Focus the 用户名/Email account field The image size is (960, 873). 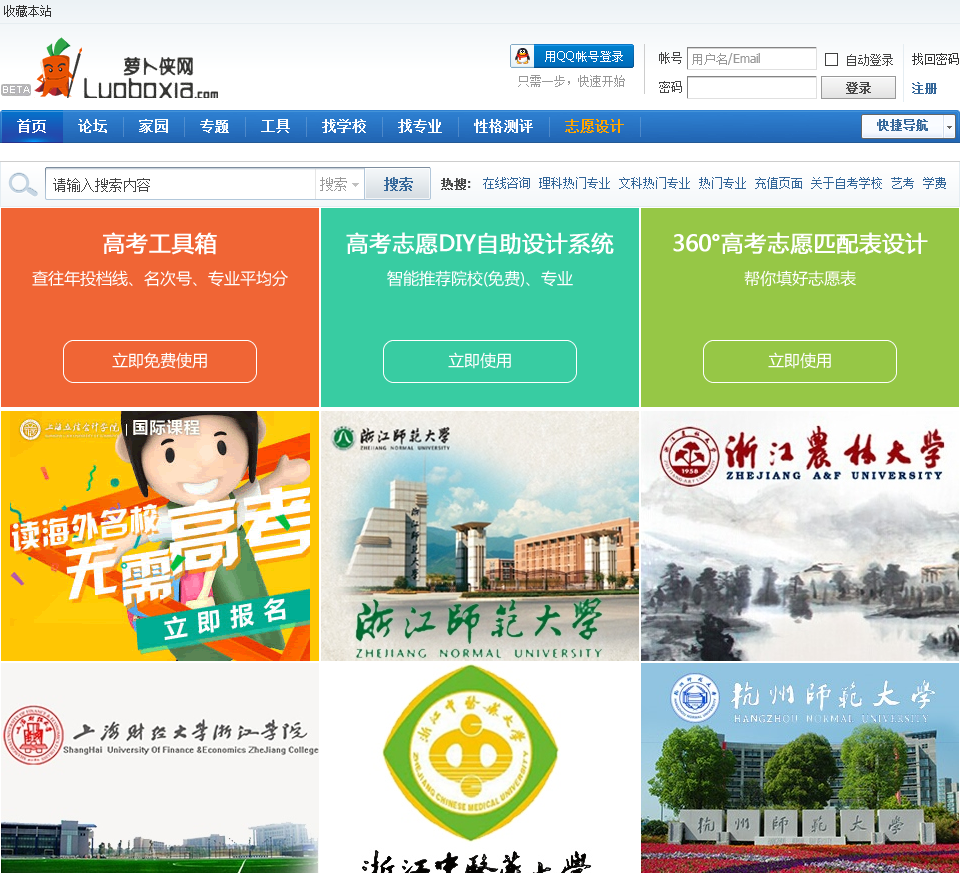(x=752, y=59)
